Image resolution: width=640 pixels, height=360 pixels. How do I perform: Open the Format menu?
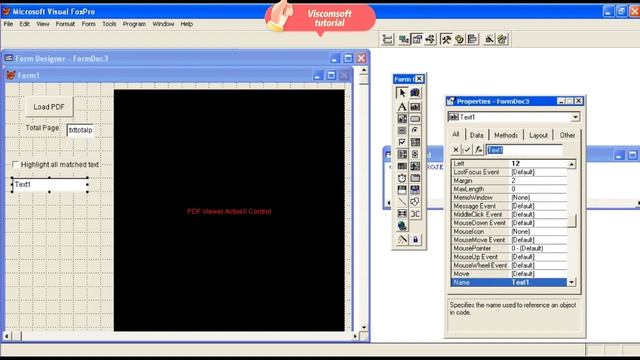(65, 24)
